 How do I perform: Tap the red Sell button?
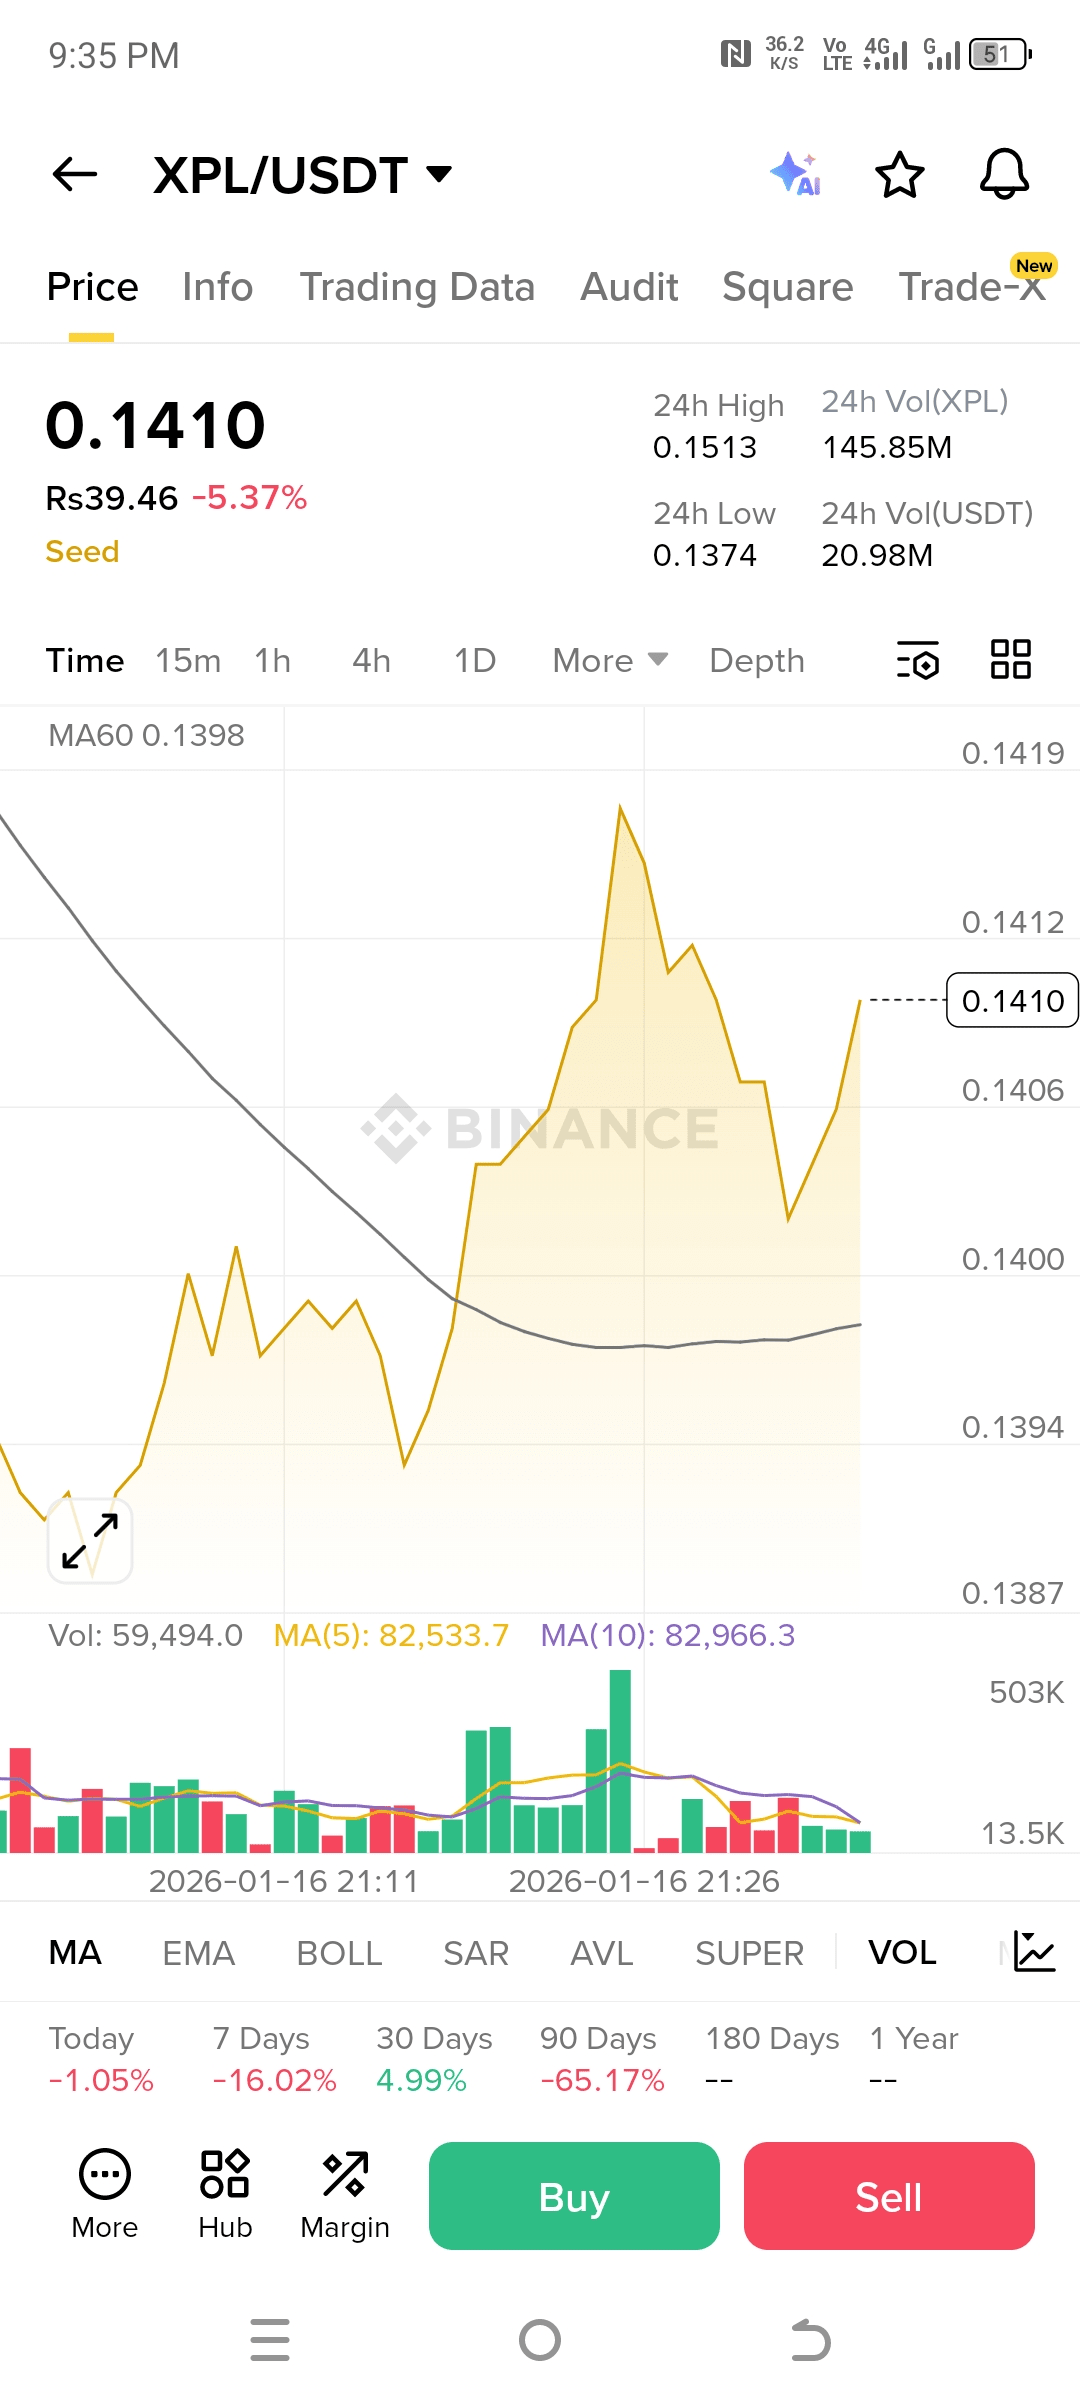(x=889, y=2196)
